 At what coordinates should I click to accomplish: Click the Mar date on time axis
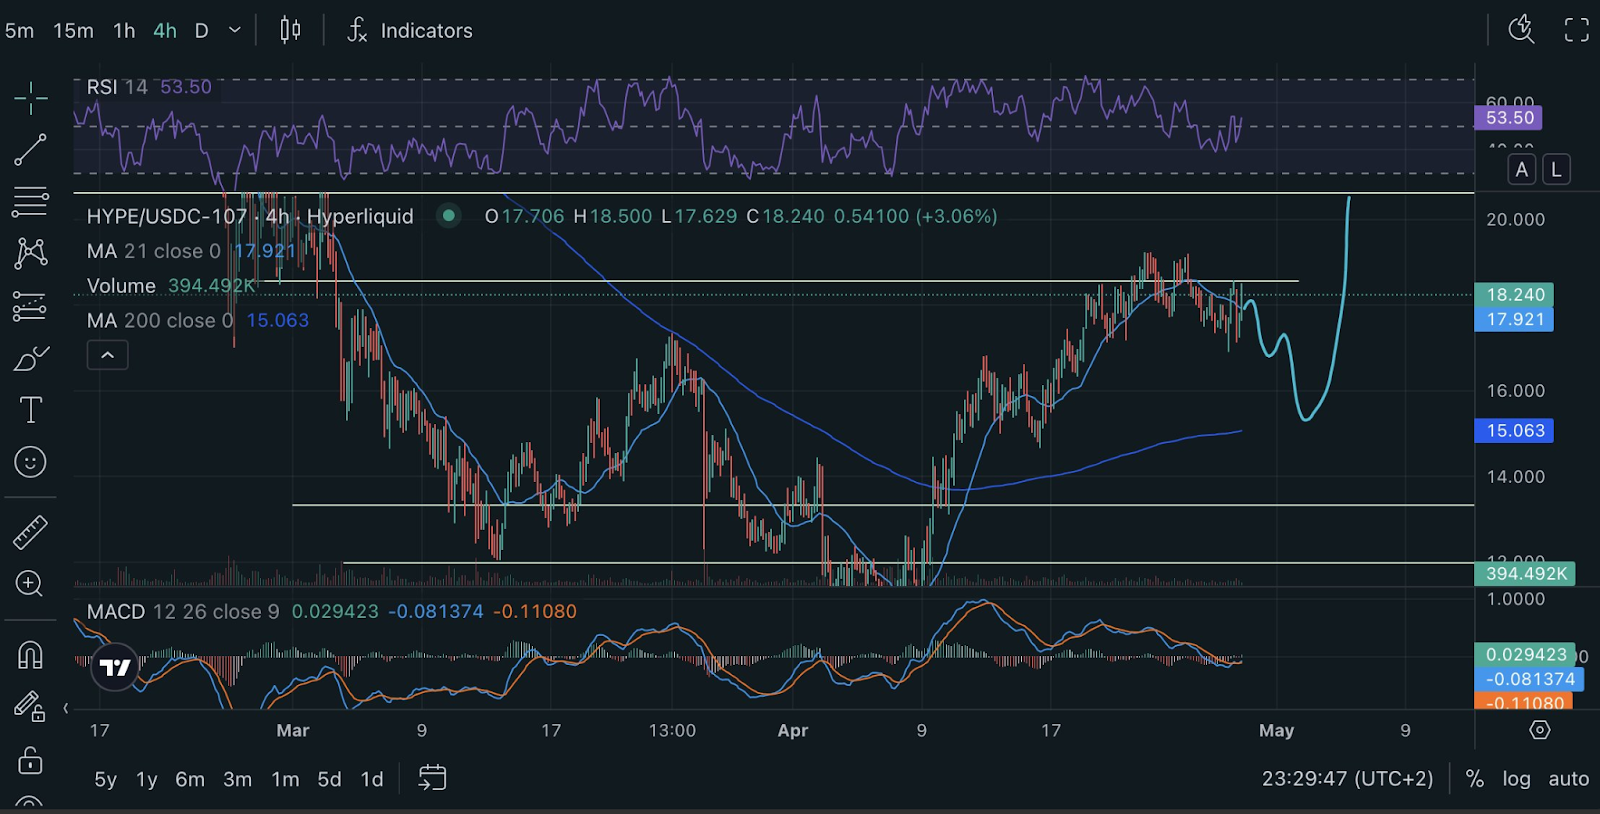coord(293,731)
